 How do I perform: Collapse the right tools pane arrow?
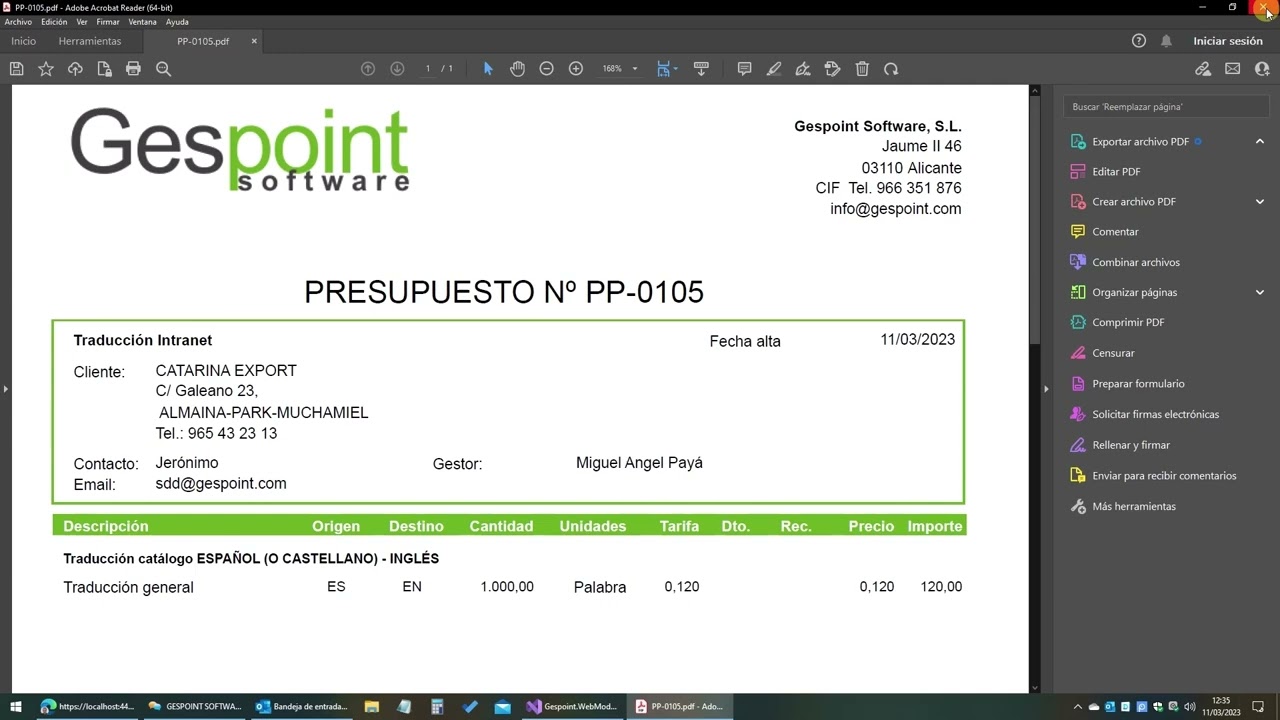[1046, 388]
